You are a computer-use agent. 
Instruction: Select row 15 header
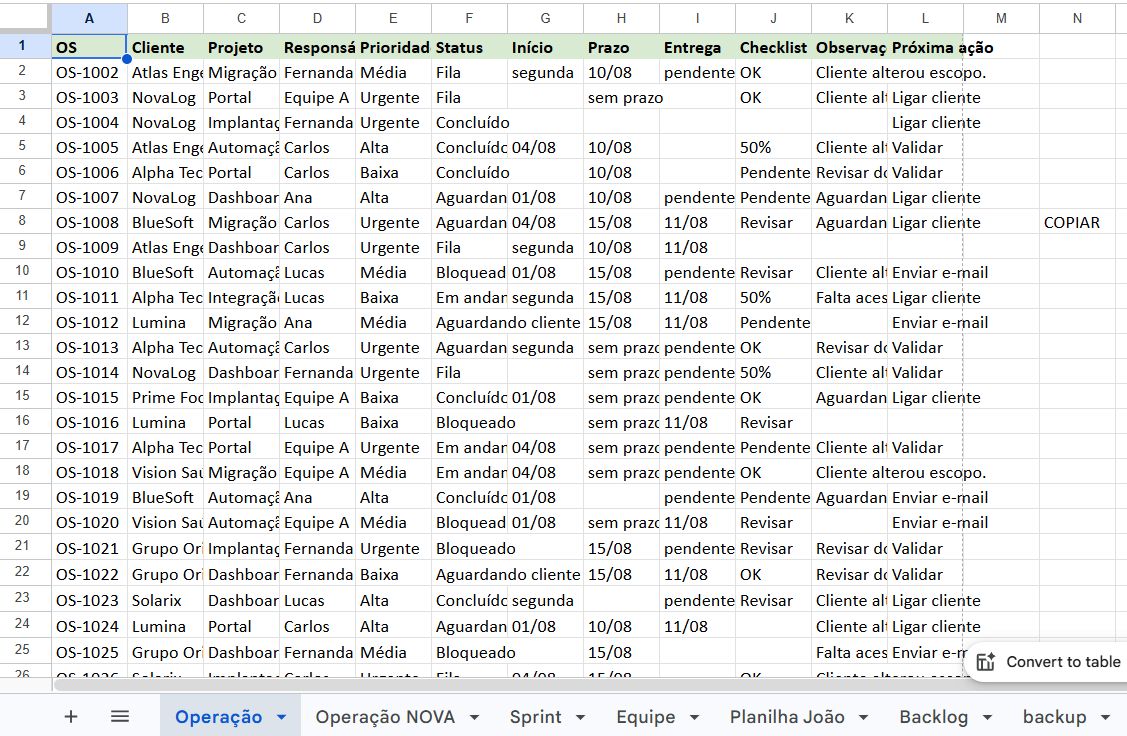click(x=22, y=397)
